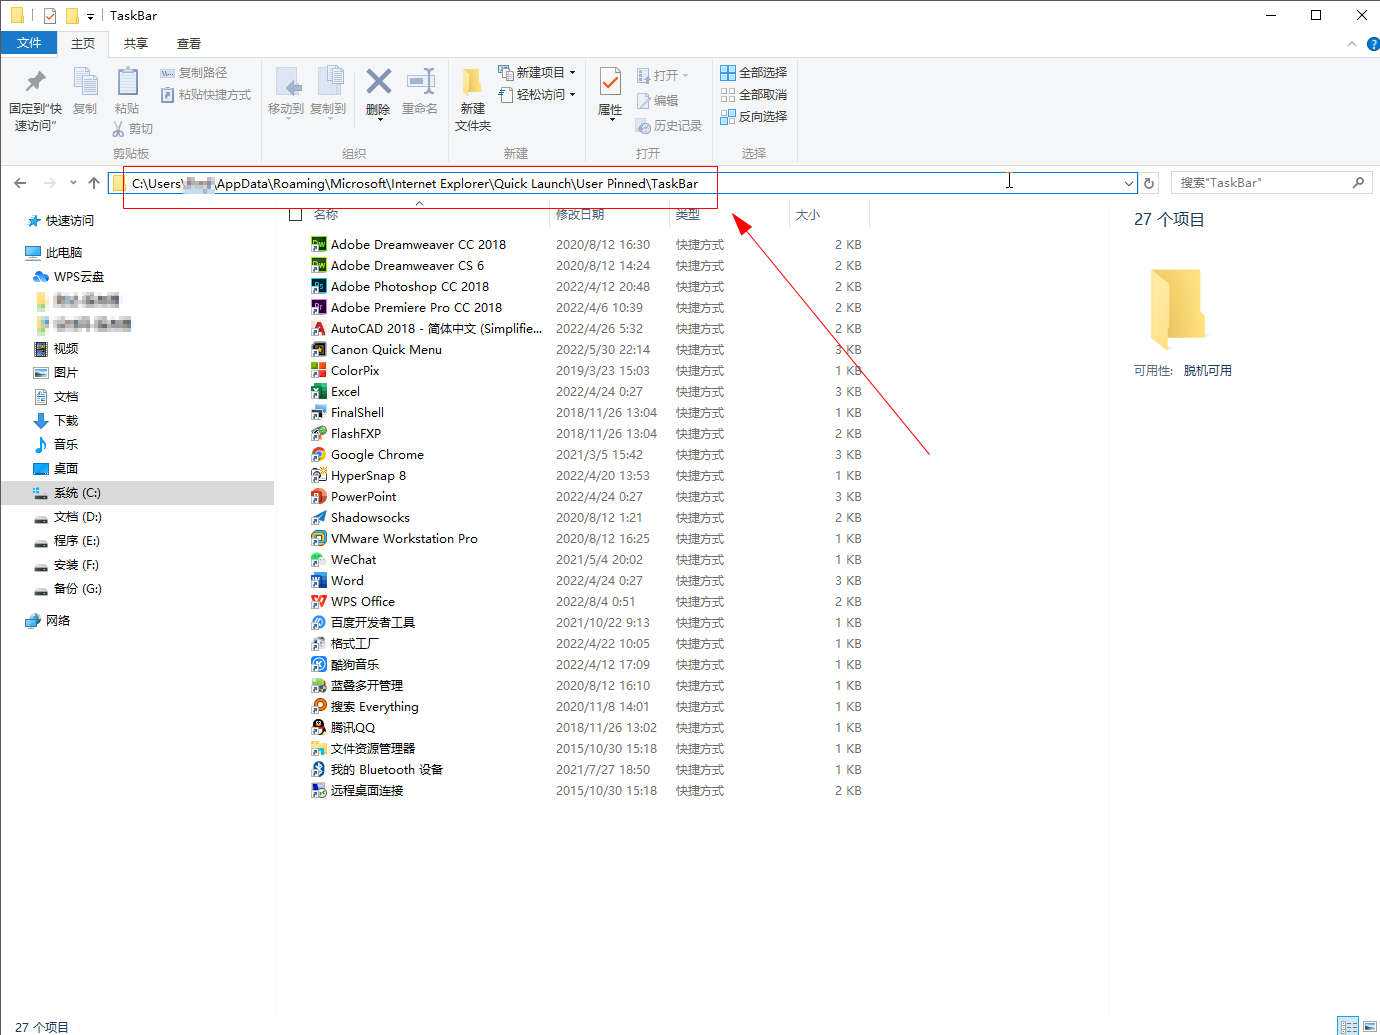The image size is (1380, 1035).
Task: Click Edit (编辑) in the ribbon
Action: (657, 101)
